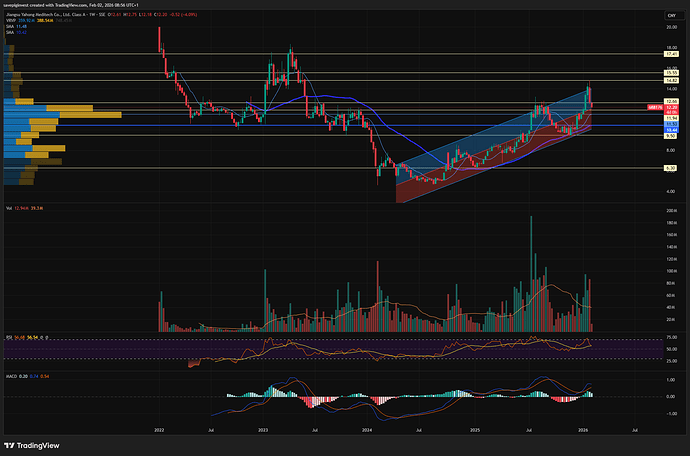Viewport: 690px width, 456px height.
Task: Open the CNY currency label on price axis
Action: (671, 15)
